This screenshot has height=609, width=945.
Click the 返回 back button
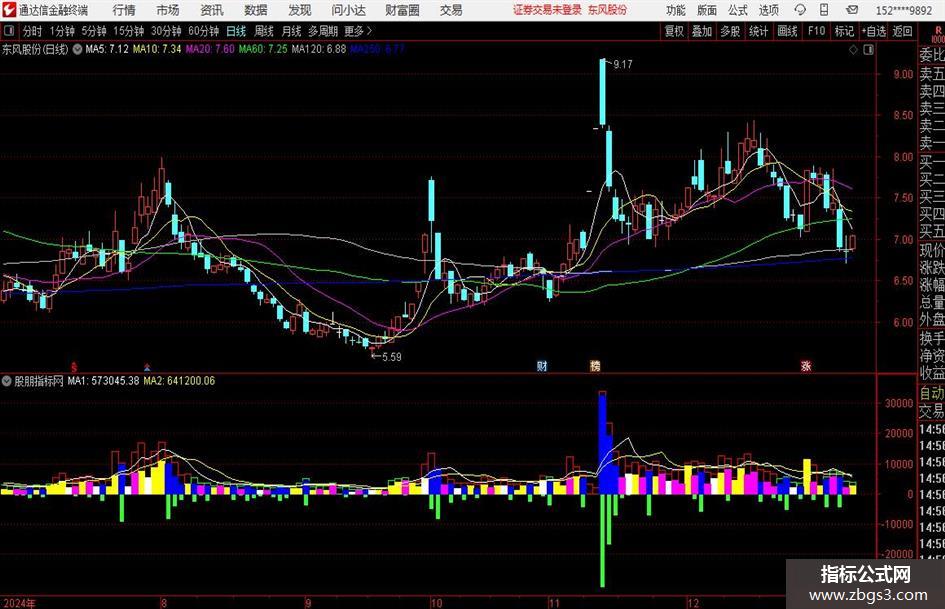902,31
